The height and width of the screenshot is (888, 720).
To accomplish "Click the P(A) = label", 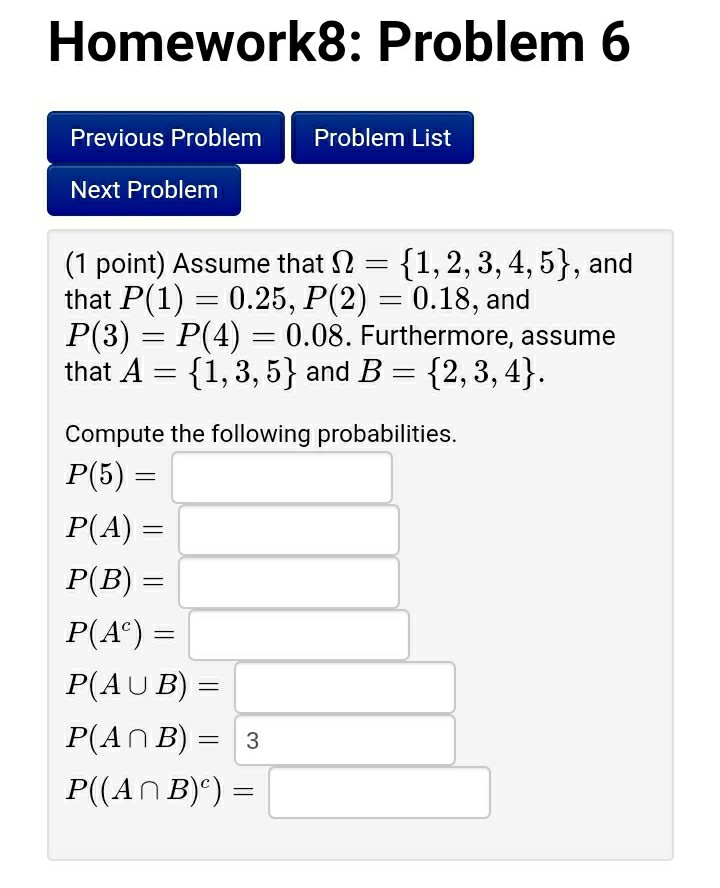I will point(113,529).
